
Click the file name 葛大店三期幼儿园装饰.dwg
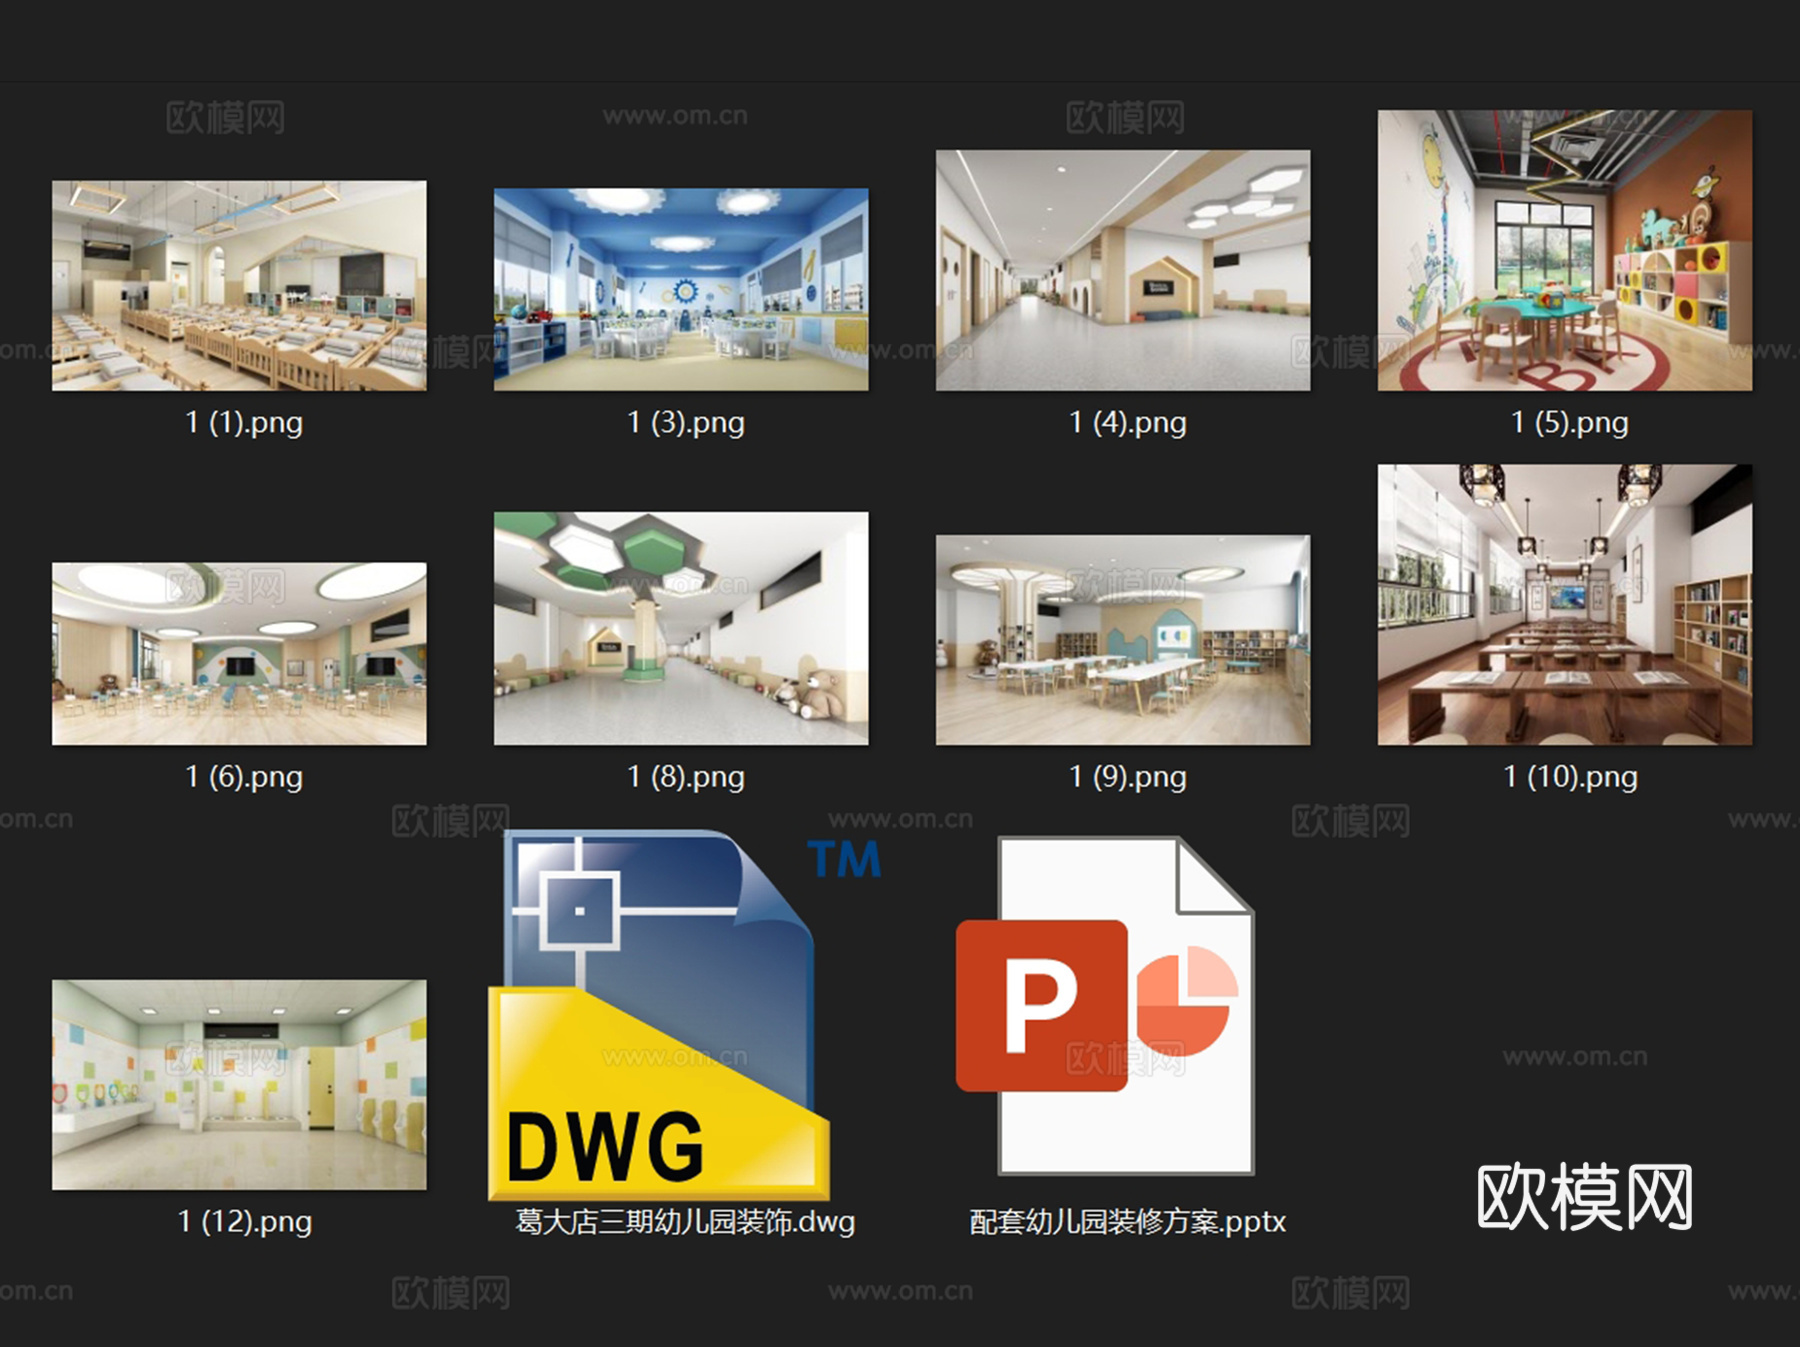pos(685,1221)
